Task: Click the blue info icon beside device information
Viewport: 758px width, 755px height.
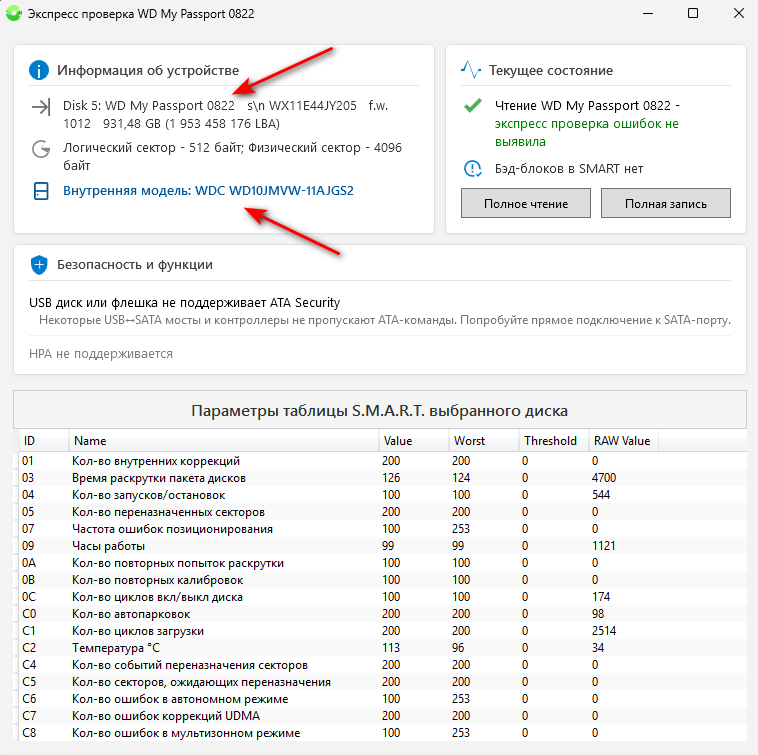Action: pyautogui.click(x=39, y=70)
